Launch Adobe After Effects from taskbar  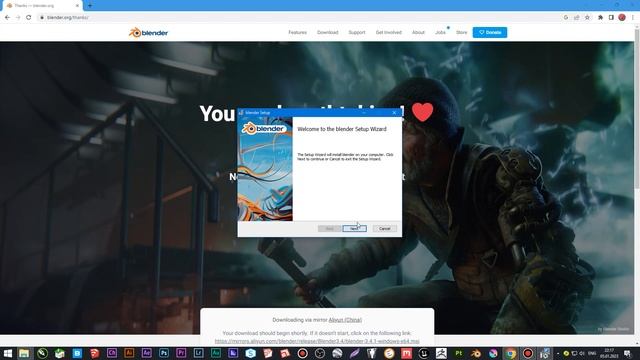147,353
